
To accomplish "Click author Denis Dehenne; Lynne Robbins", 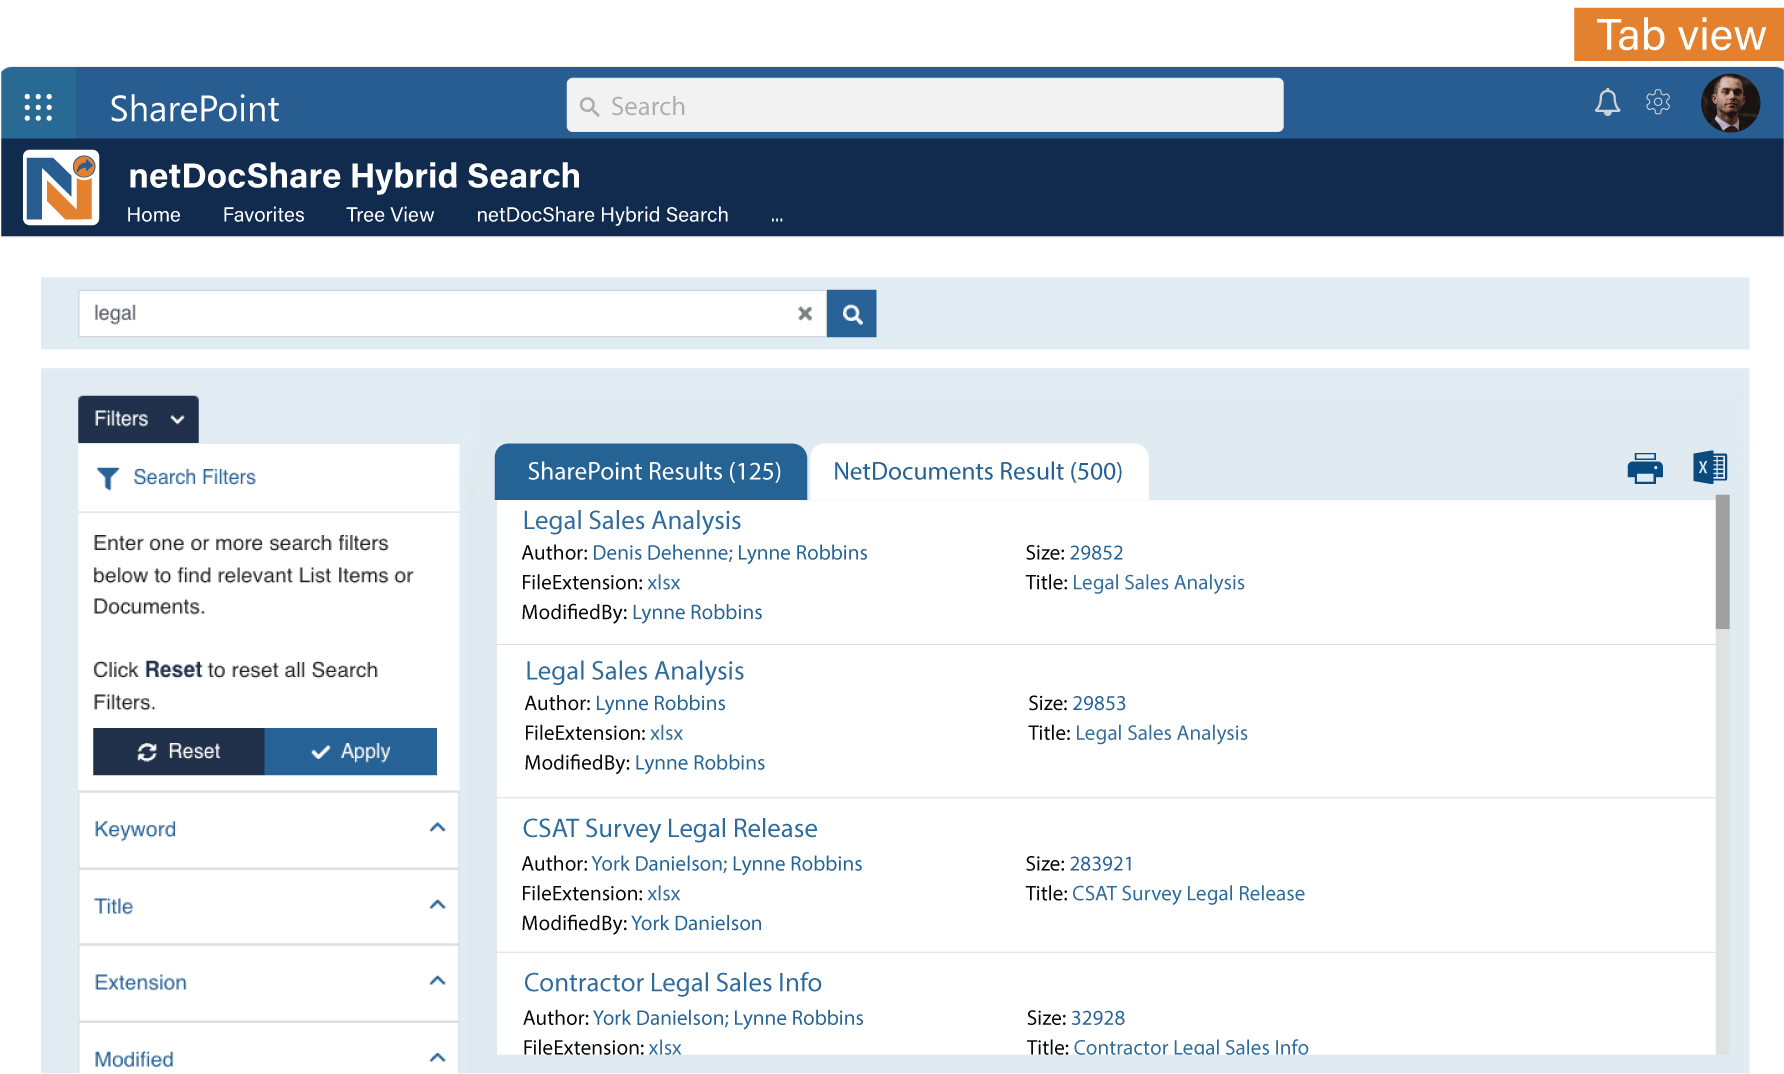I will (x=730, y=553).
